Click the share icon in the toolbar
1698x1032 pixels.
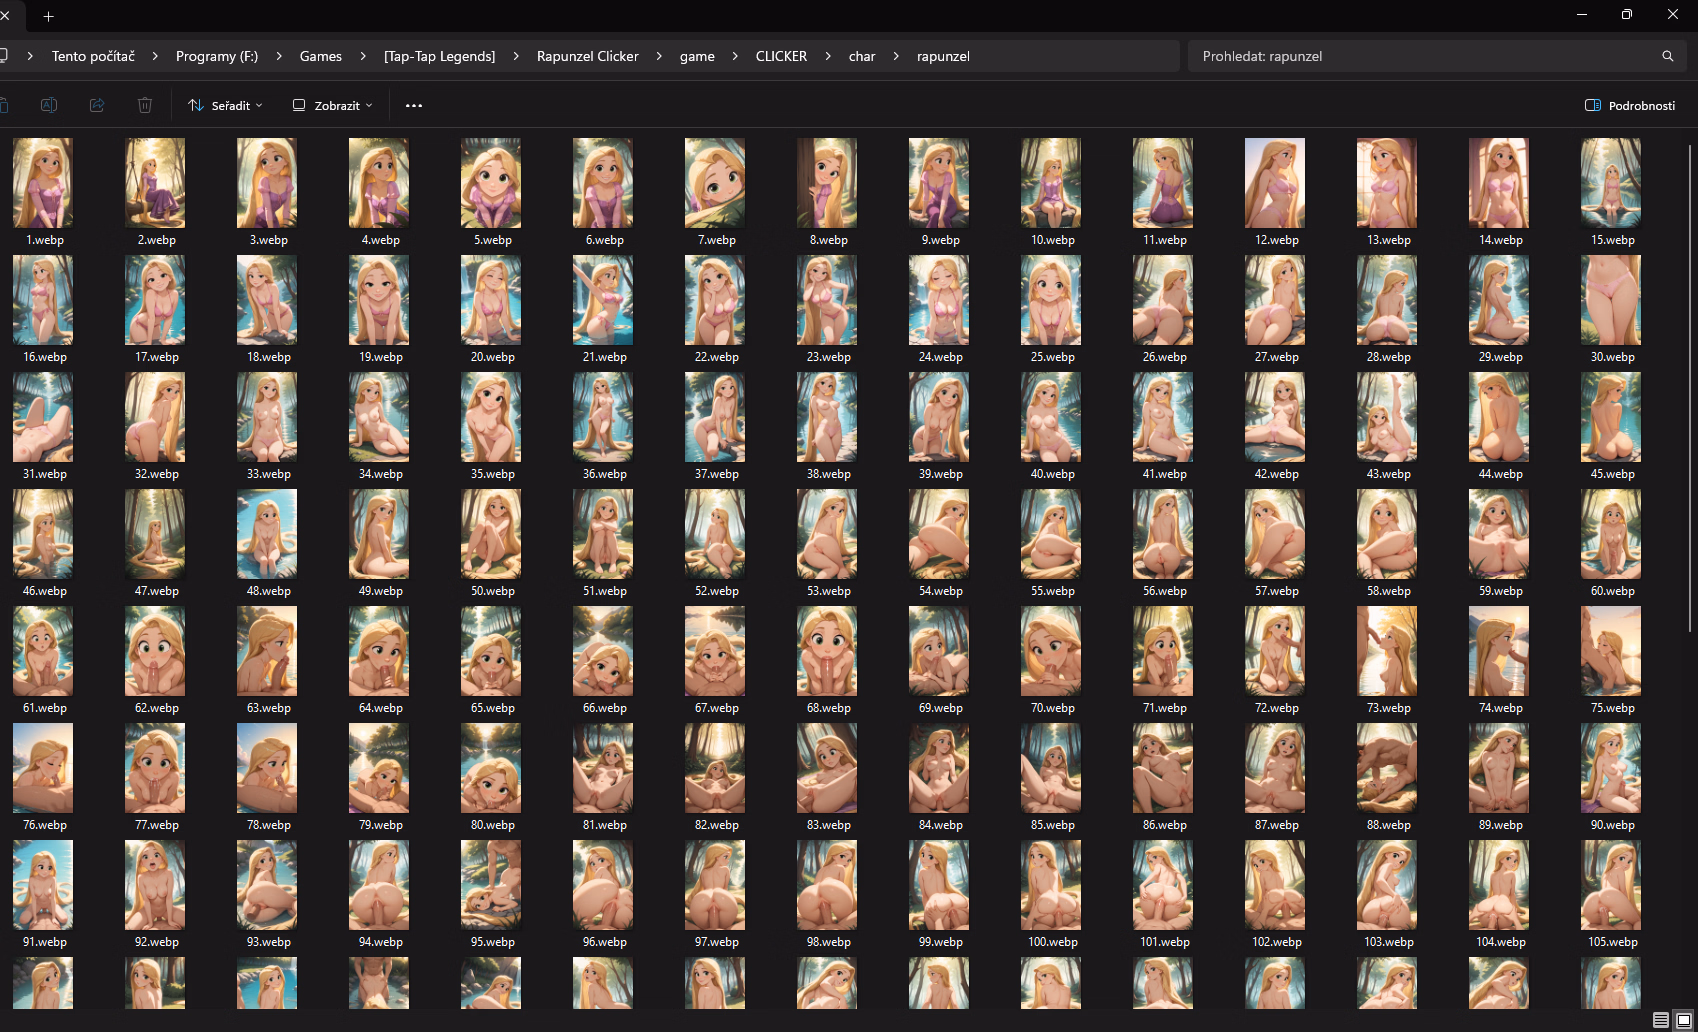(97, 105)
